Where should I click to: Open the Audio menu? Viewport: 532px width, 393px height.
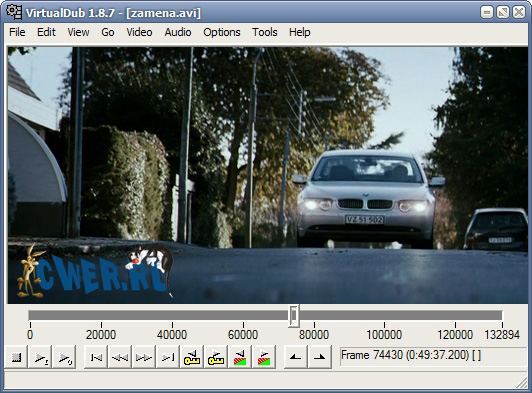(178, 32)
